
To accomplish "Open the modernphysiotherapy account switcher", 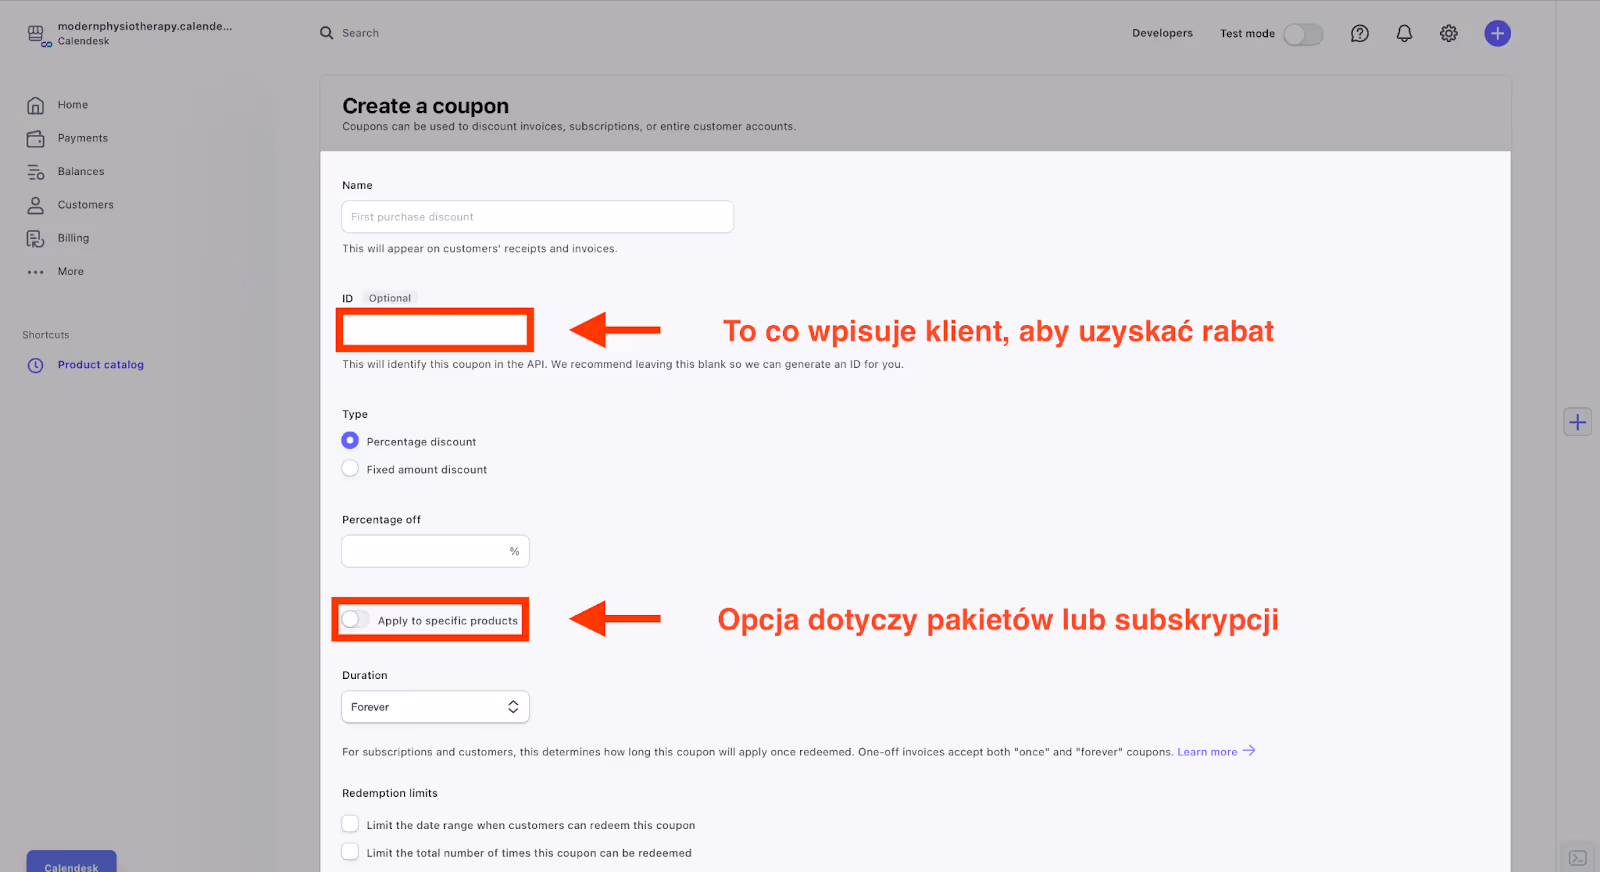I will [x=130, y=33].
